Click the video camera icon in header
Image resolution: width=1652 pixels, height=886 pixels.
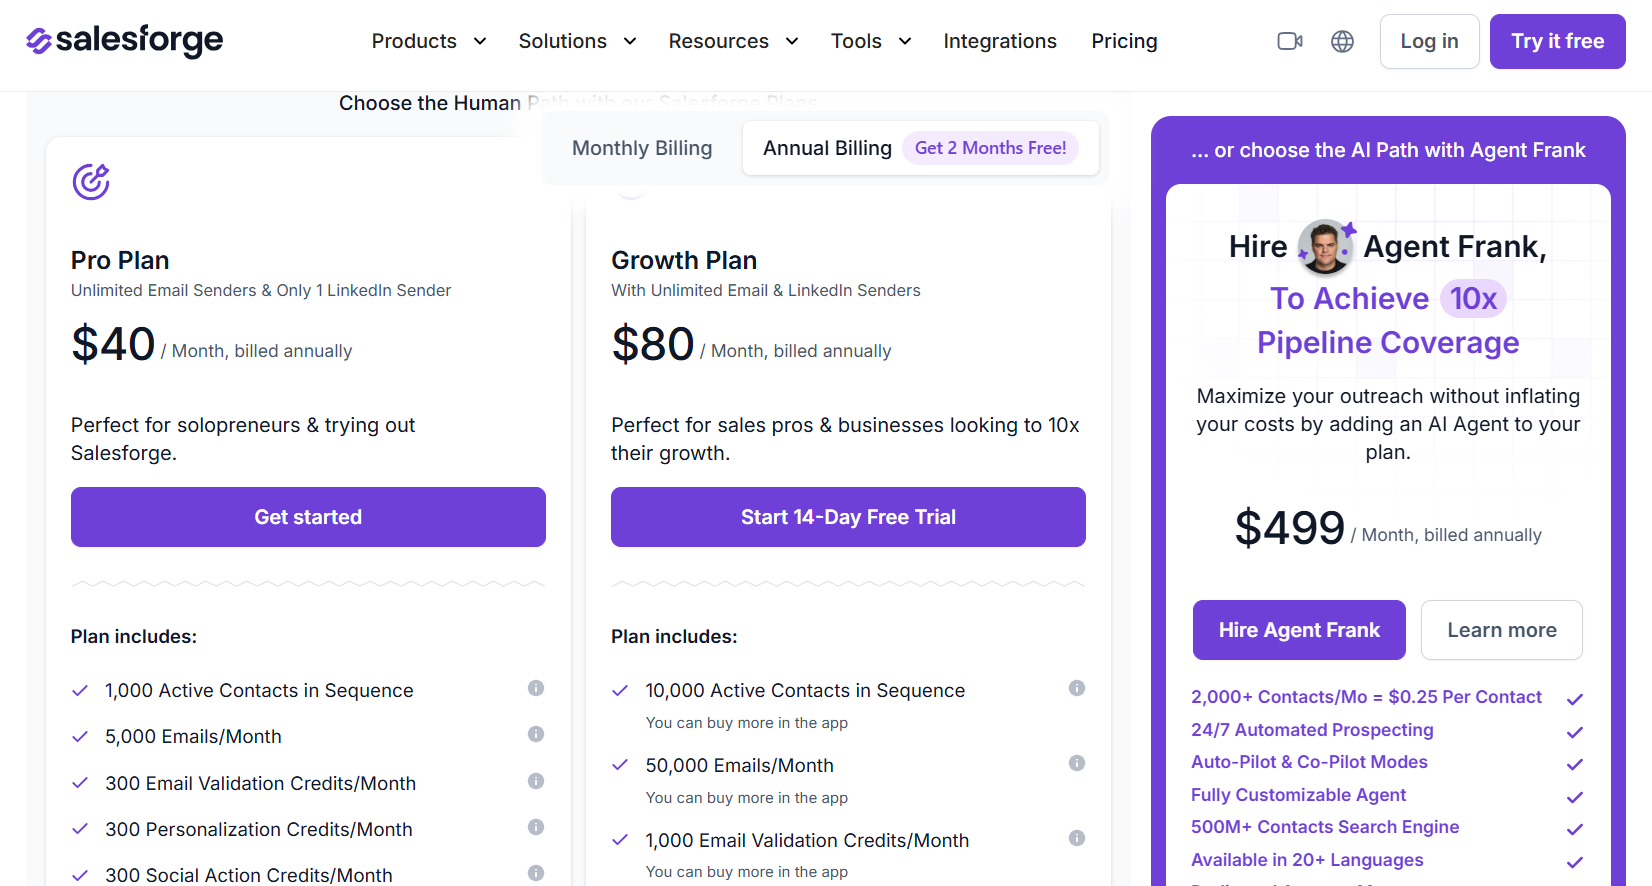coord(1290,41)
